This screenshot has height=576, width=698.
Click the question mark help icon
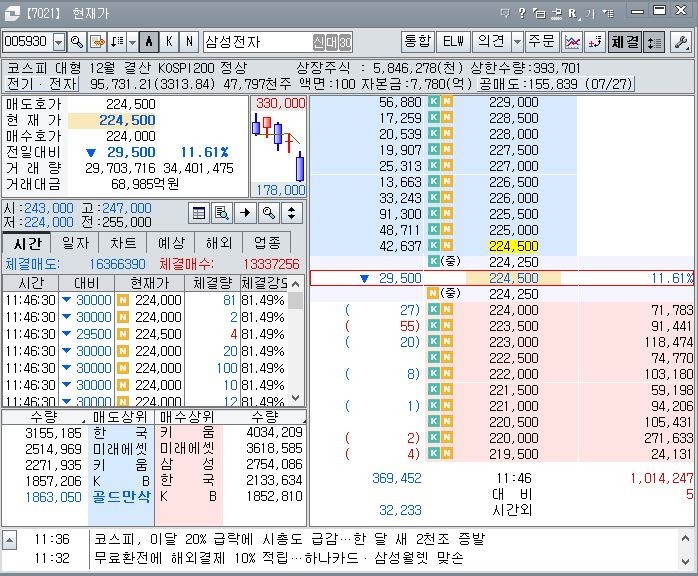coord(522,13)
